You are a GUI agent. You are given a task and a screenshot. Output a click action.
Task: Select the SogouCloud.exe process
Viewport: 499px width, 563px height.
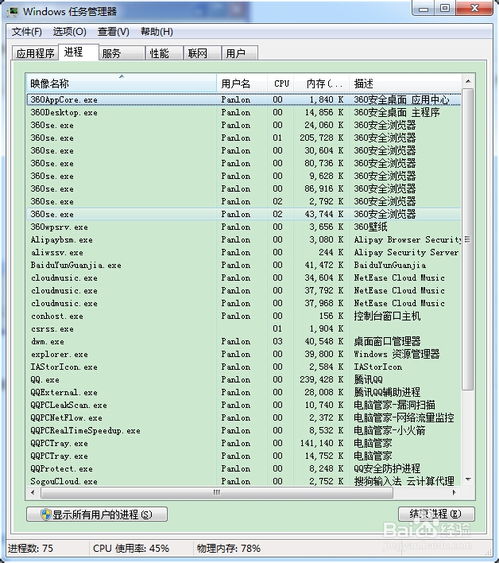click(244, 481)
